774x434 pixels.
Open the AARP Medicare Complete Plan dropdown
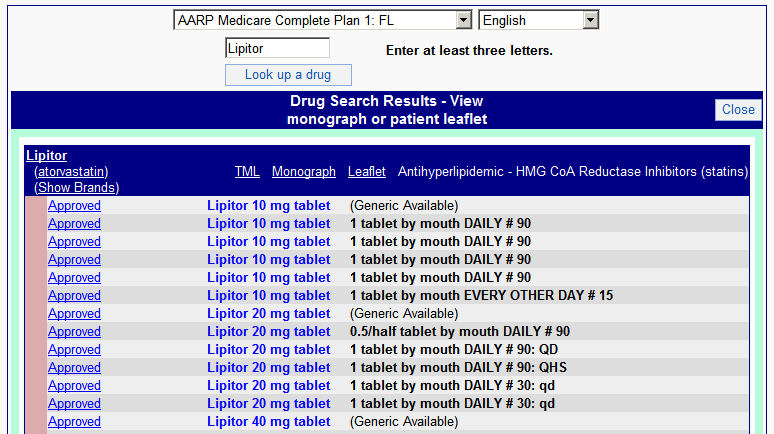[322, 20]
